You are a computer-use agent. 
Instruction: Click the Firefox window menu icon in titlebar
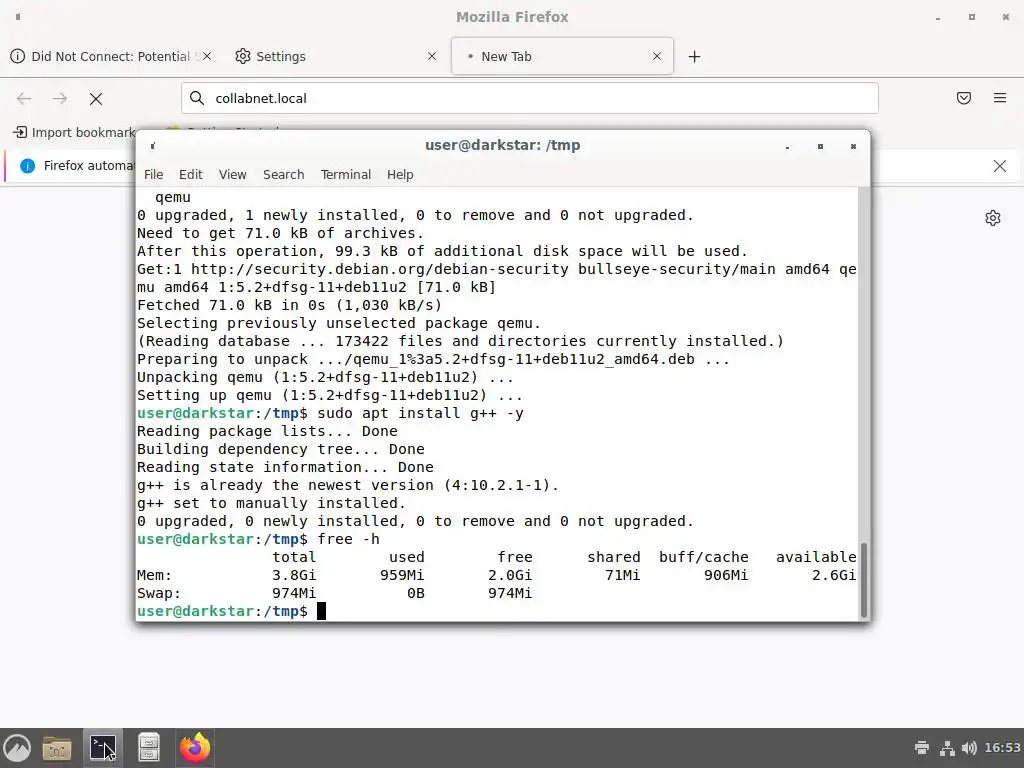click(18, 17)
